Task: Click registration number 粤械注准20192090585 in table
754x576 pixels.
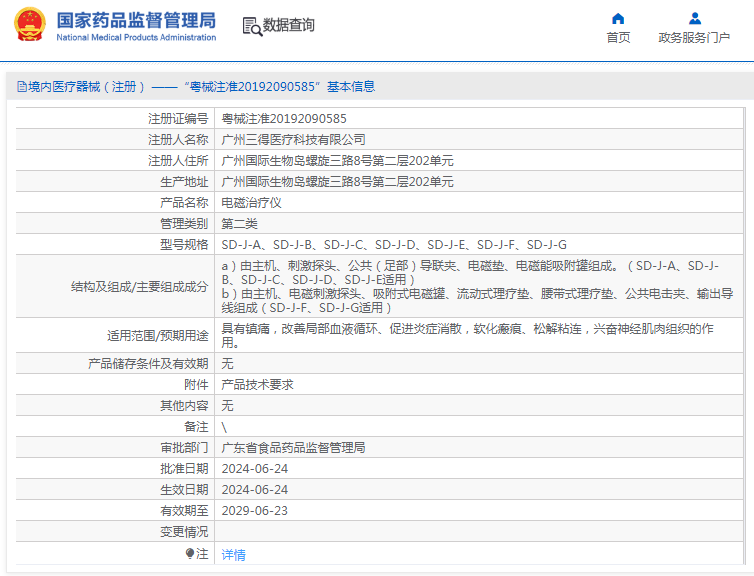Action: pos(284,119)
